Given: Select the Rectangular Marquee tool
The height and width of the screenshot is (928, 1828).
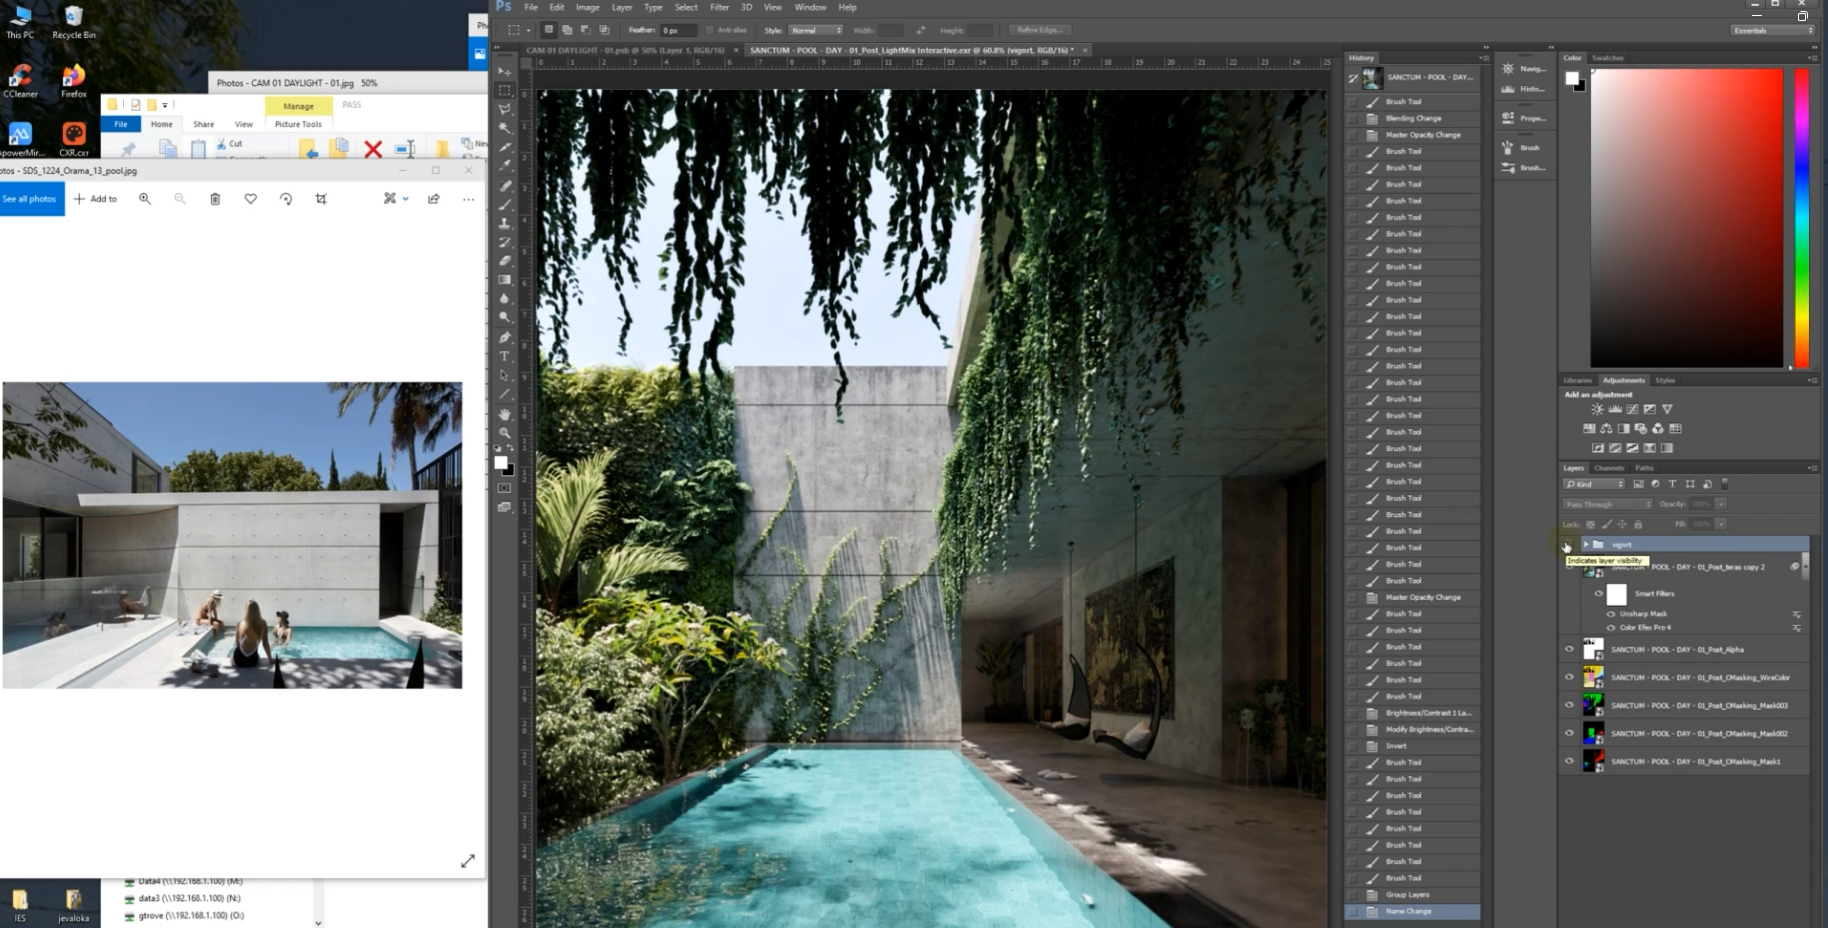Looking at the screenshot, I should pos(505,91).
